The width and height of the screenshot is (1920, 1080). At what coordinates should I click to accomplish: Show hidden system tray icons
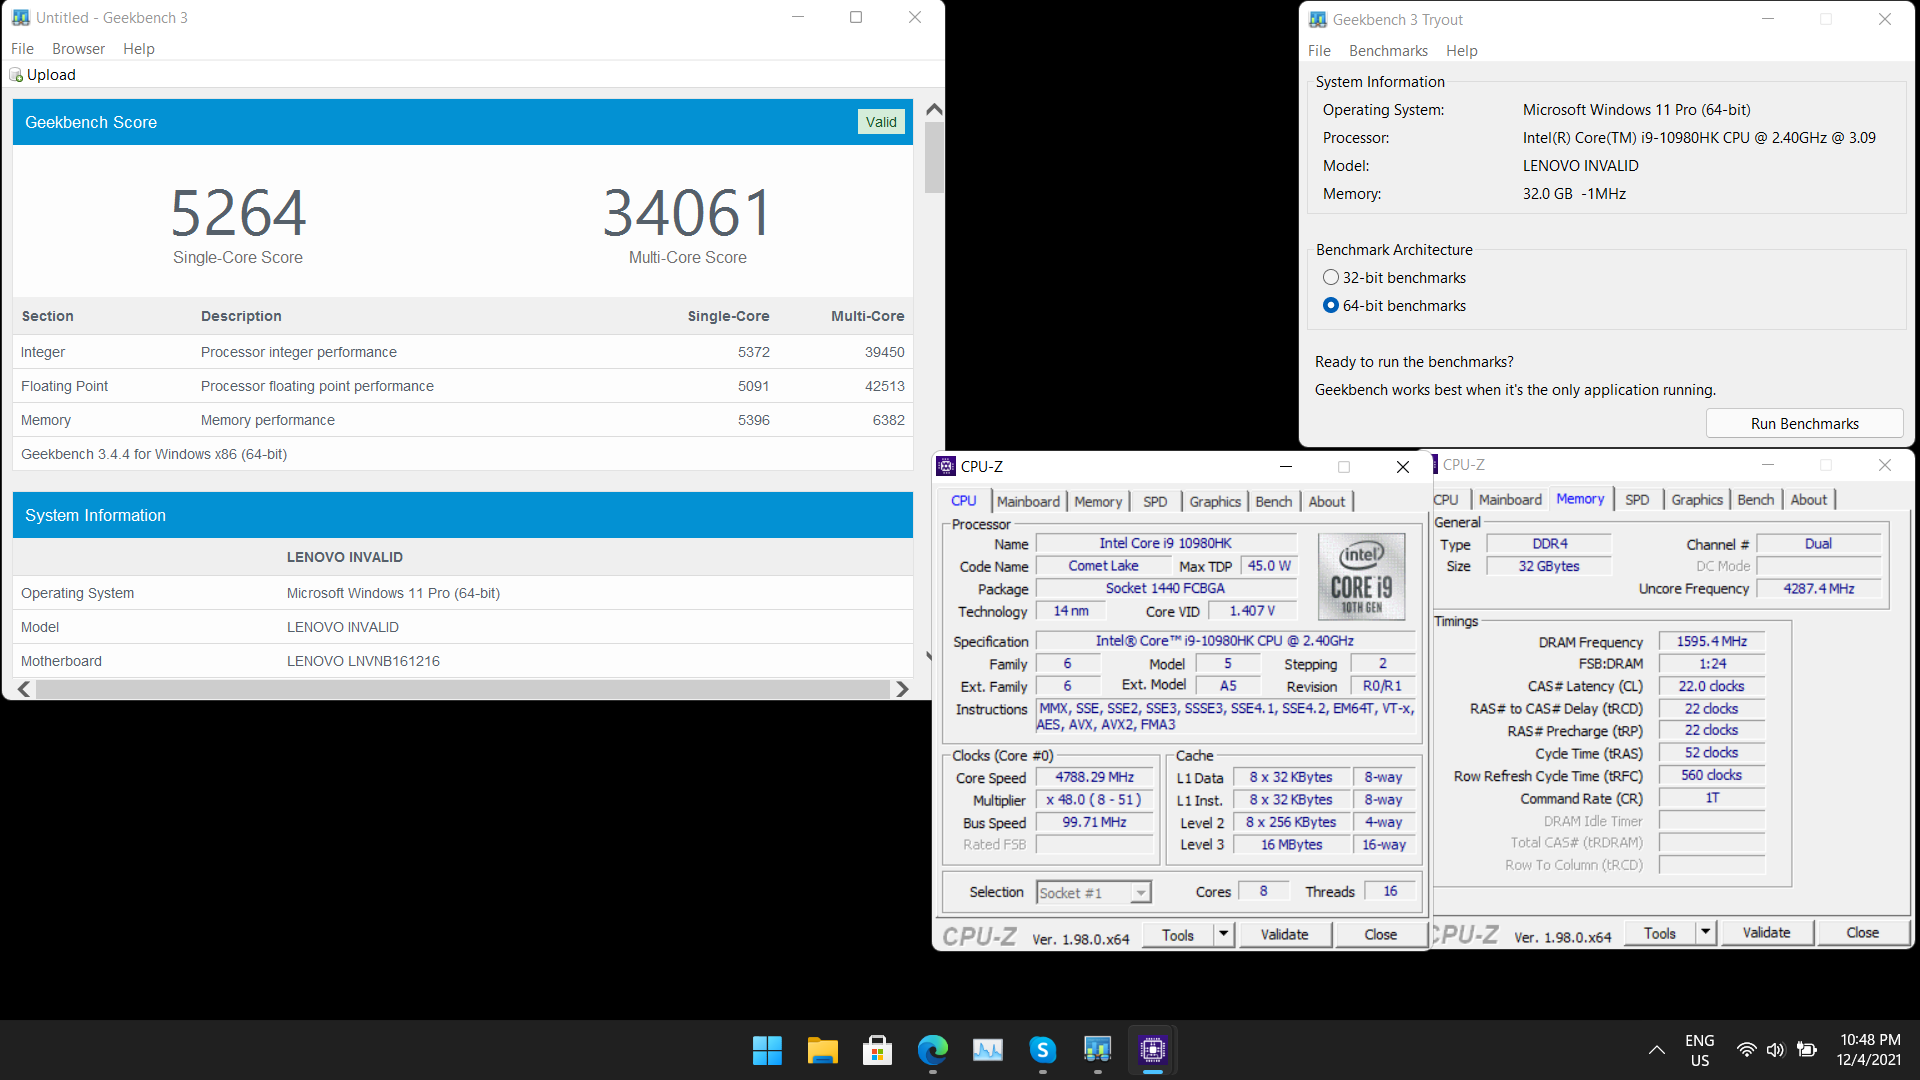(x=1656, y=1050)
